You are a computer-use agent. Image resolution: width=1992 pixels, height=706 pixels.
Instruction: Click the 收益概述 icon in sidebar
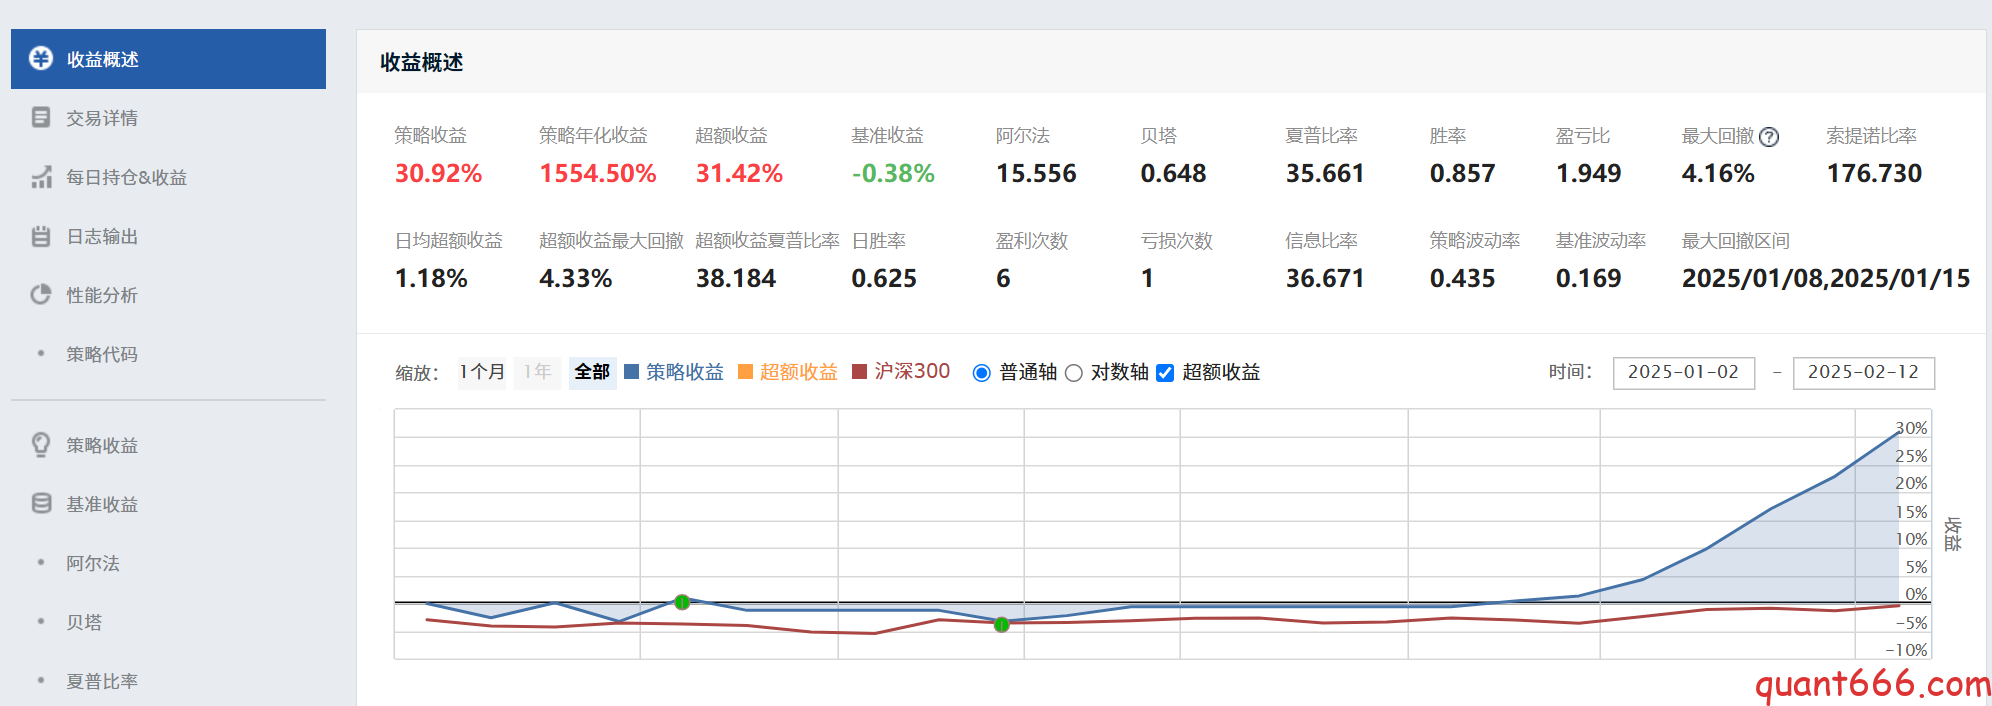pyautogui.click(x=41, y=58)
